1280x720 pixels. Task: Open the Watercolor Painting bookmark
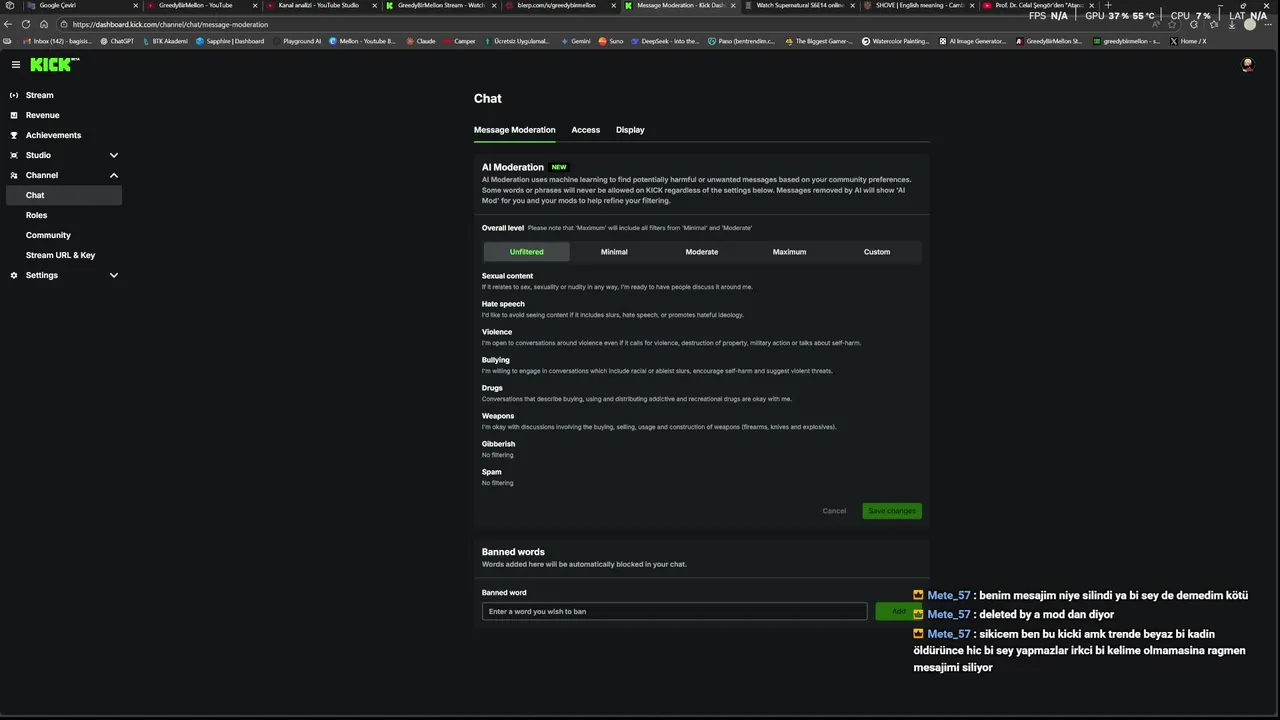click(896, 42)
